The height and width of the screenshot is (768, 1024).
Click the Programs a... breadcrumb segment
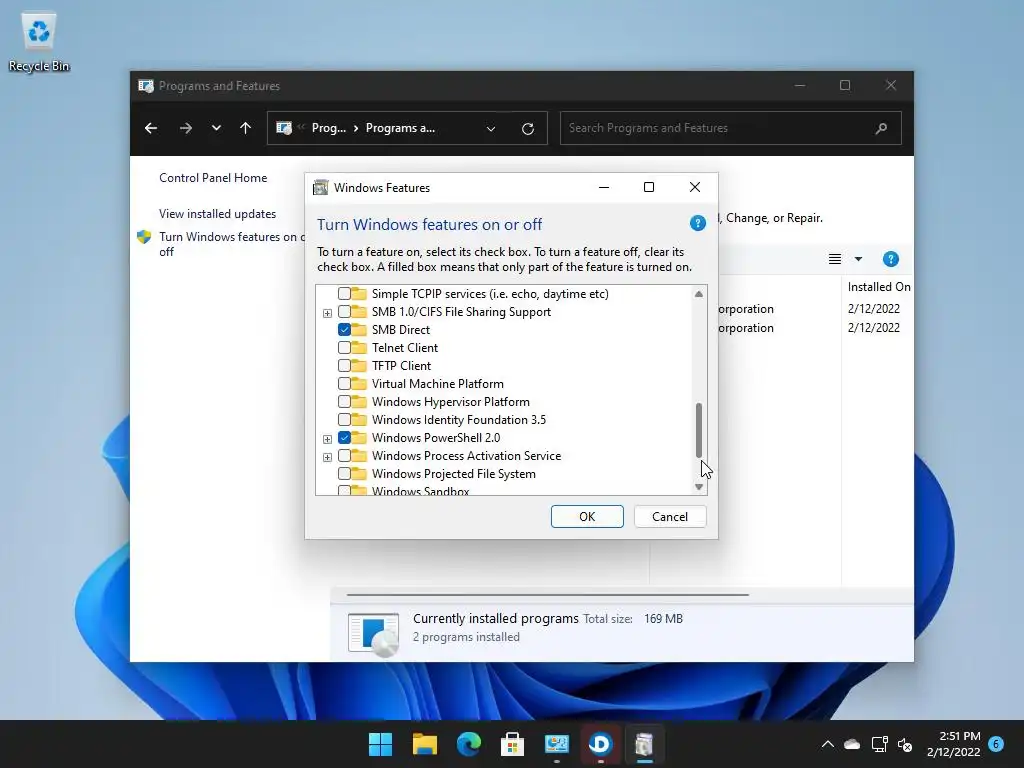[400, 128]
